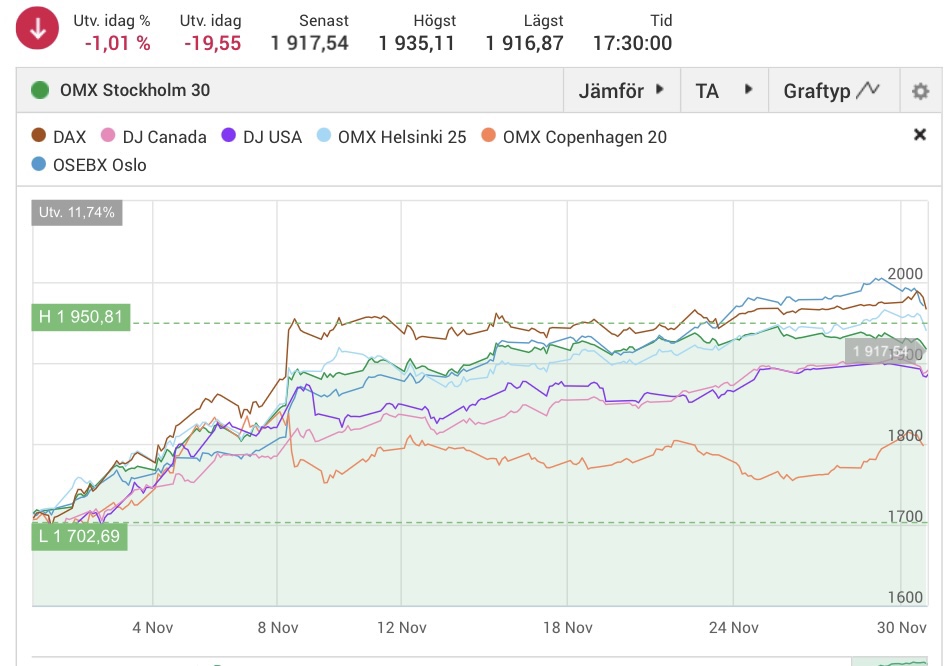
Task: Click the 8 Nov date axis marker
Action: click(x=277, y=628)
